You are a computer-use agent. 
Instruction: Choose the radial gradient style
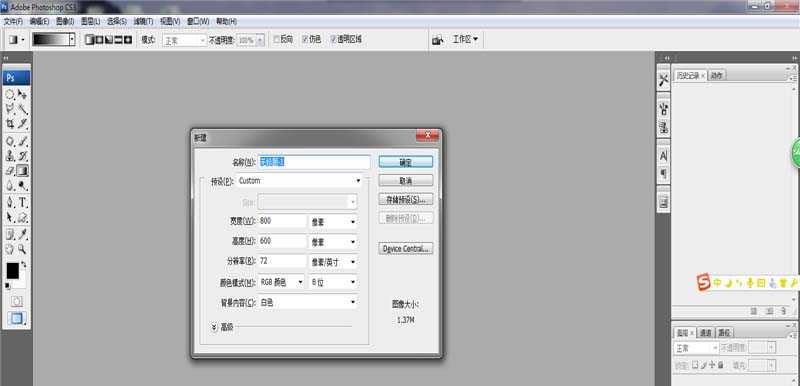tap(99, 40)
